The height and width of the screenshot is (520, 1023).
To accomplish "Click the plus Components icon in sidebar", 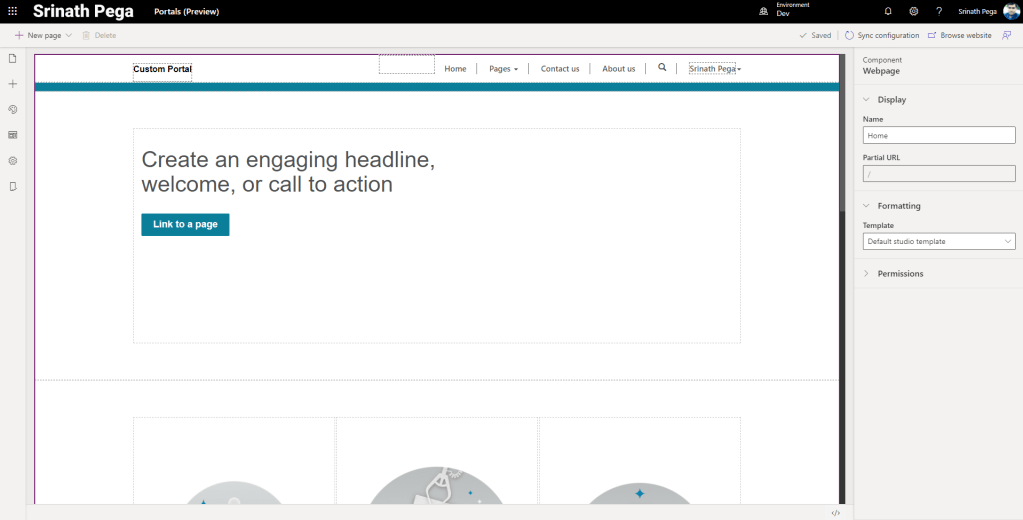I will (13, 84).
